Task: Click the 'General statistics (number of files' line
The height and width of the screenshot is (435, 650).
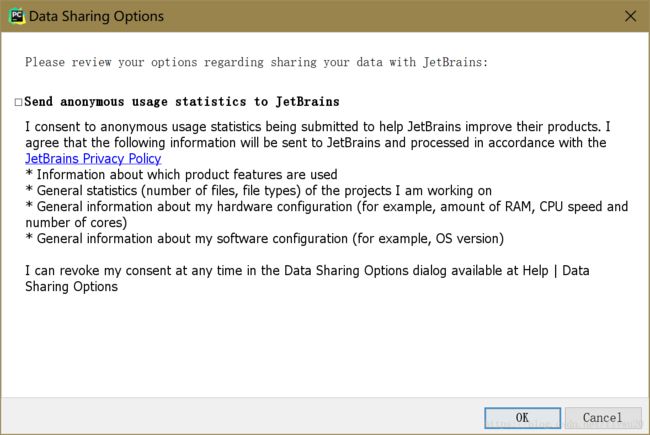Action: point(259,191)
